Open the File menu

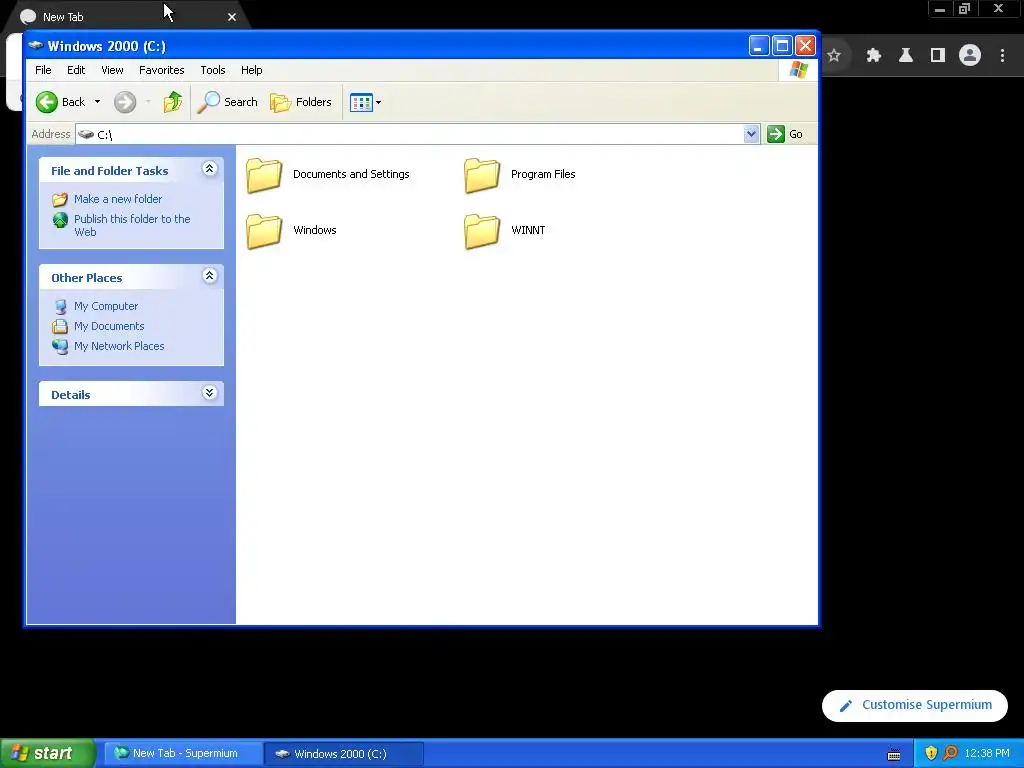tap(43, 70)
